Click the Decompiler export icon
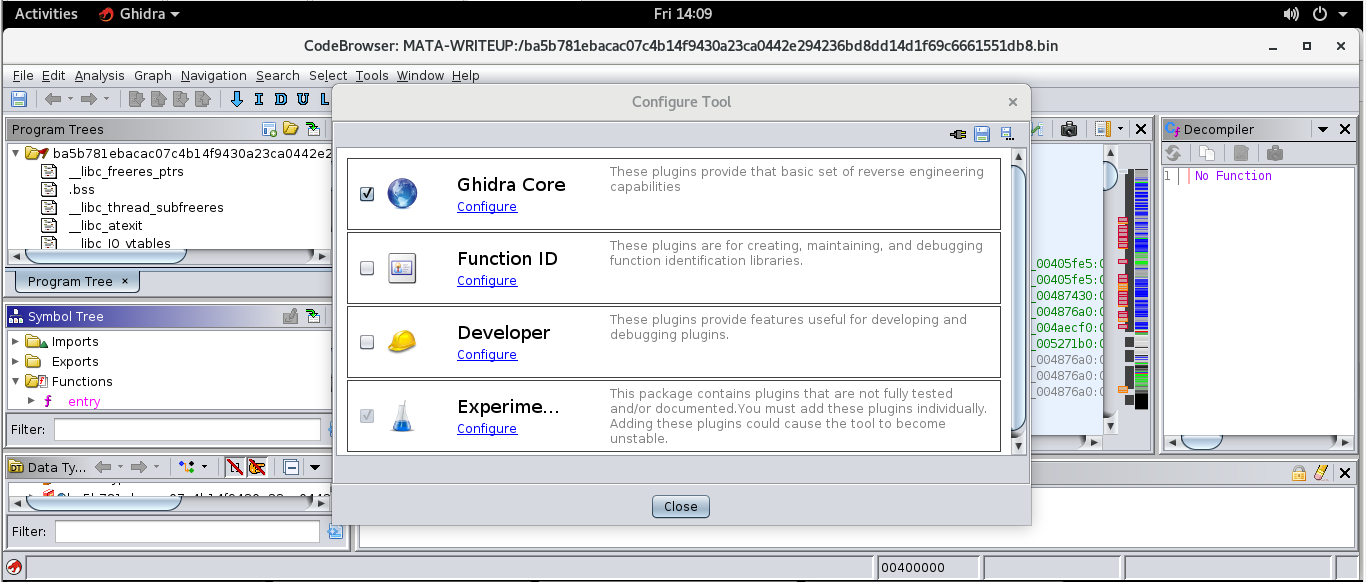This screenshot has height=582, width=1366. (x=1241, y=154)
